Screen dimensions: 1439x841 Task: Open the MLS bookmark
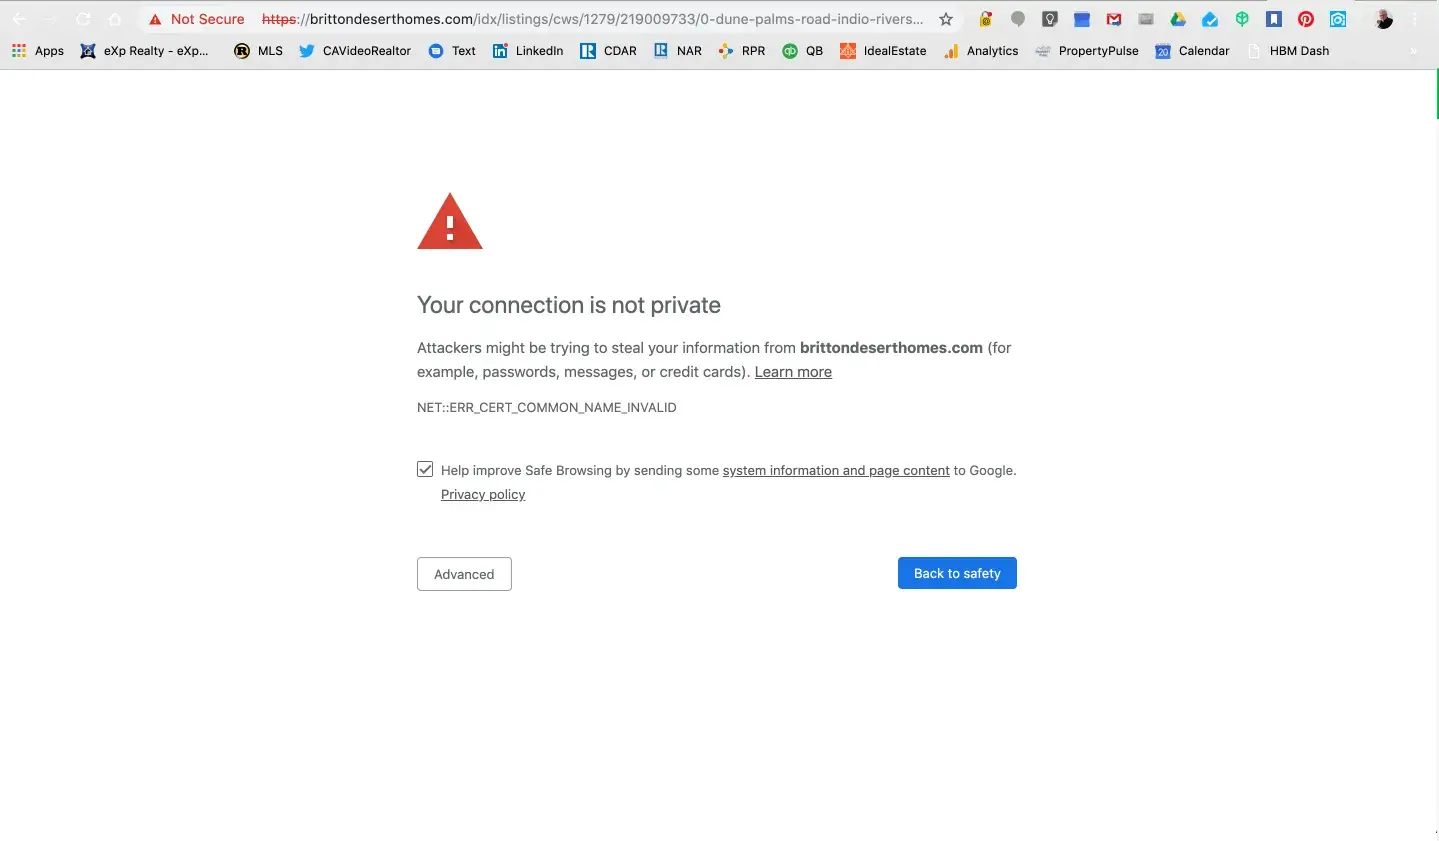258,51
